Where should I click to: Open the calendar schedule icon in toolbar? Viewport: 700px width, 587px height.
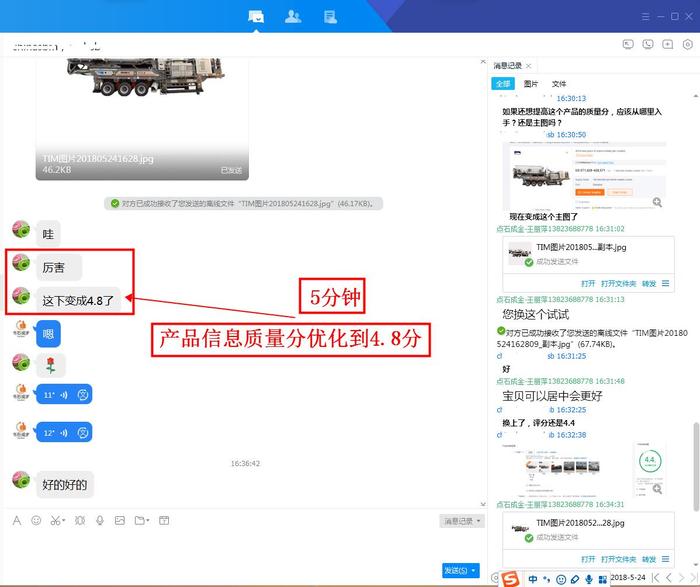tap(164, 520)
